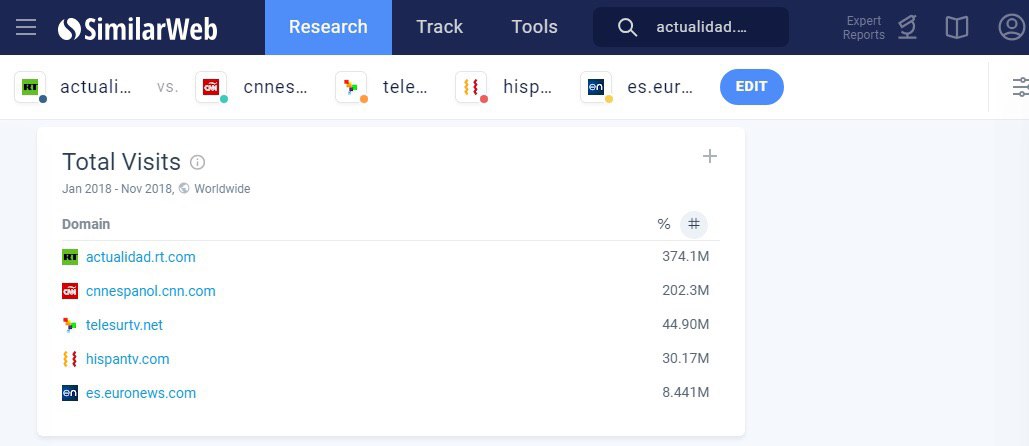This screenshot has height=446, width=1029.
Task: Click the EDIT competitors button
Action: coord(751,87)
